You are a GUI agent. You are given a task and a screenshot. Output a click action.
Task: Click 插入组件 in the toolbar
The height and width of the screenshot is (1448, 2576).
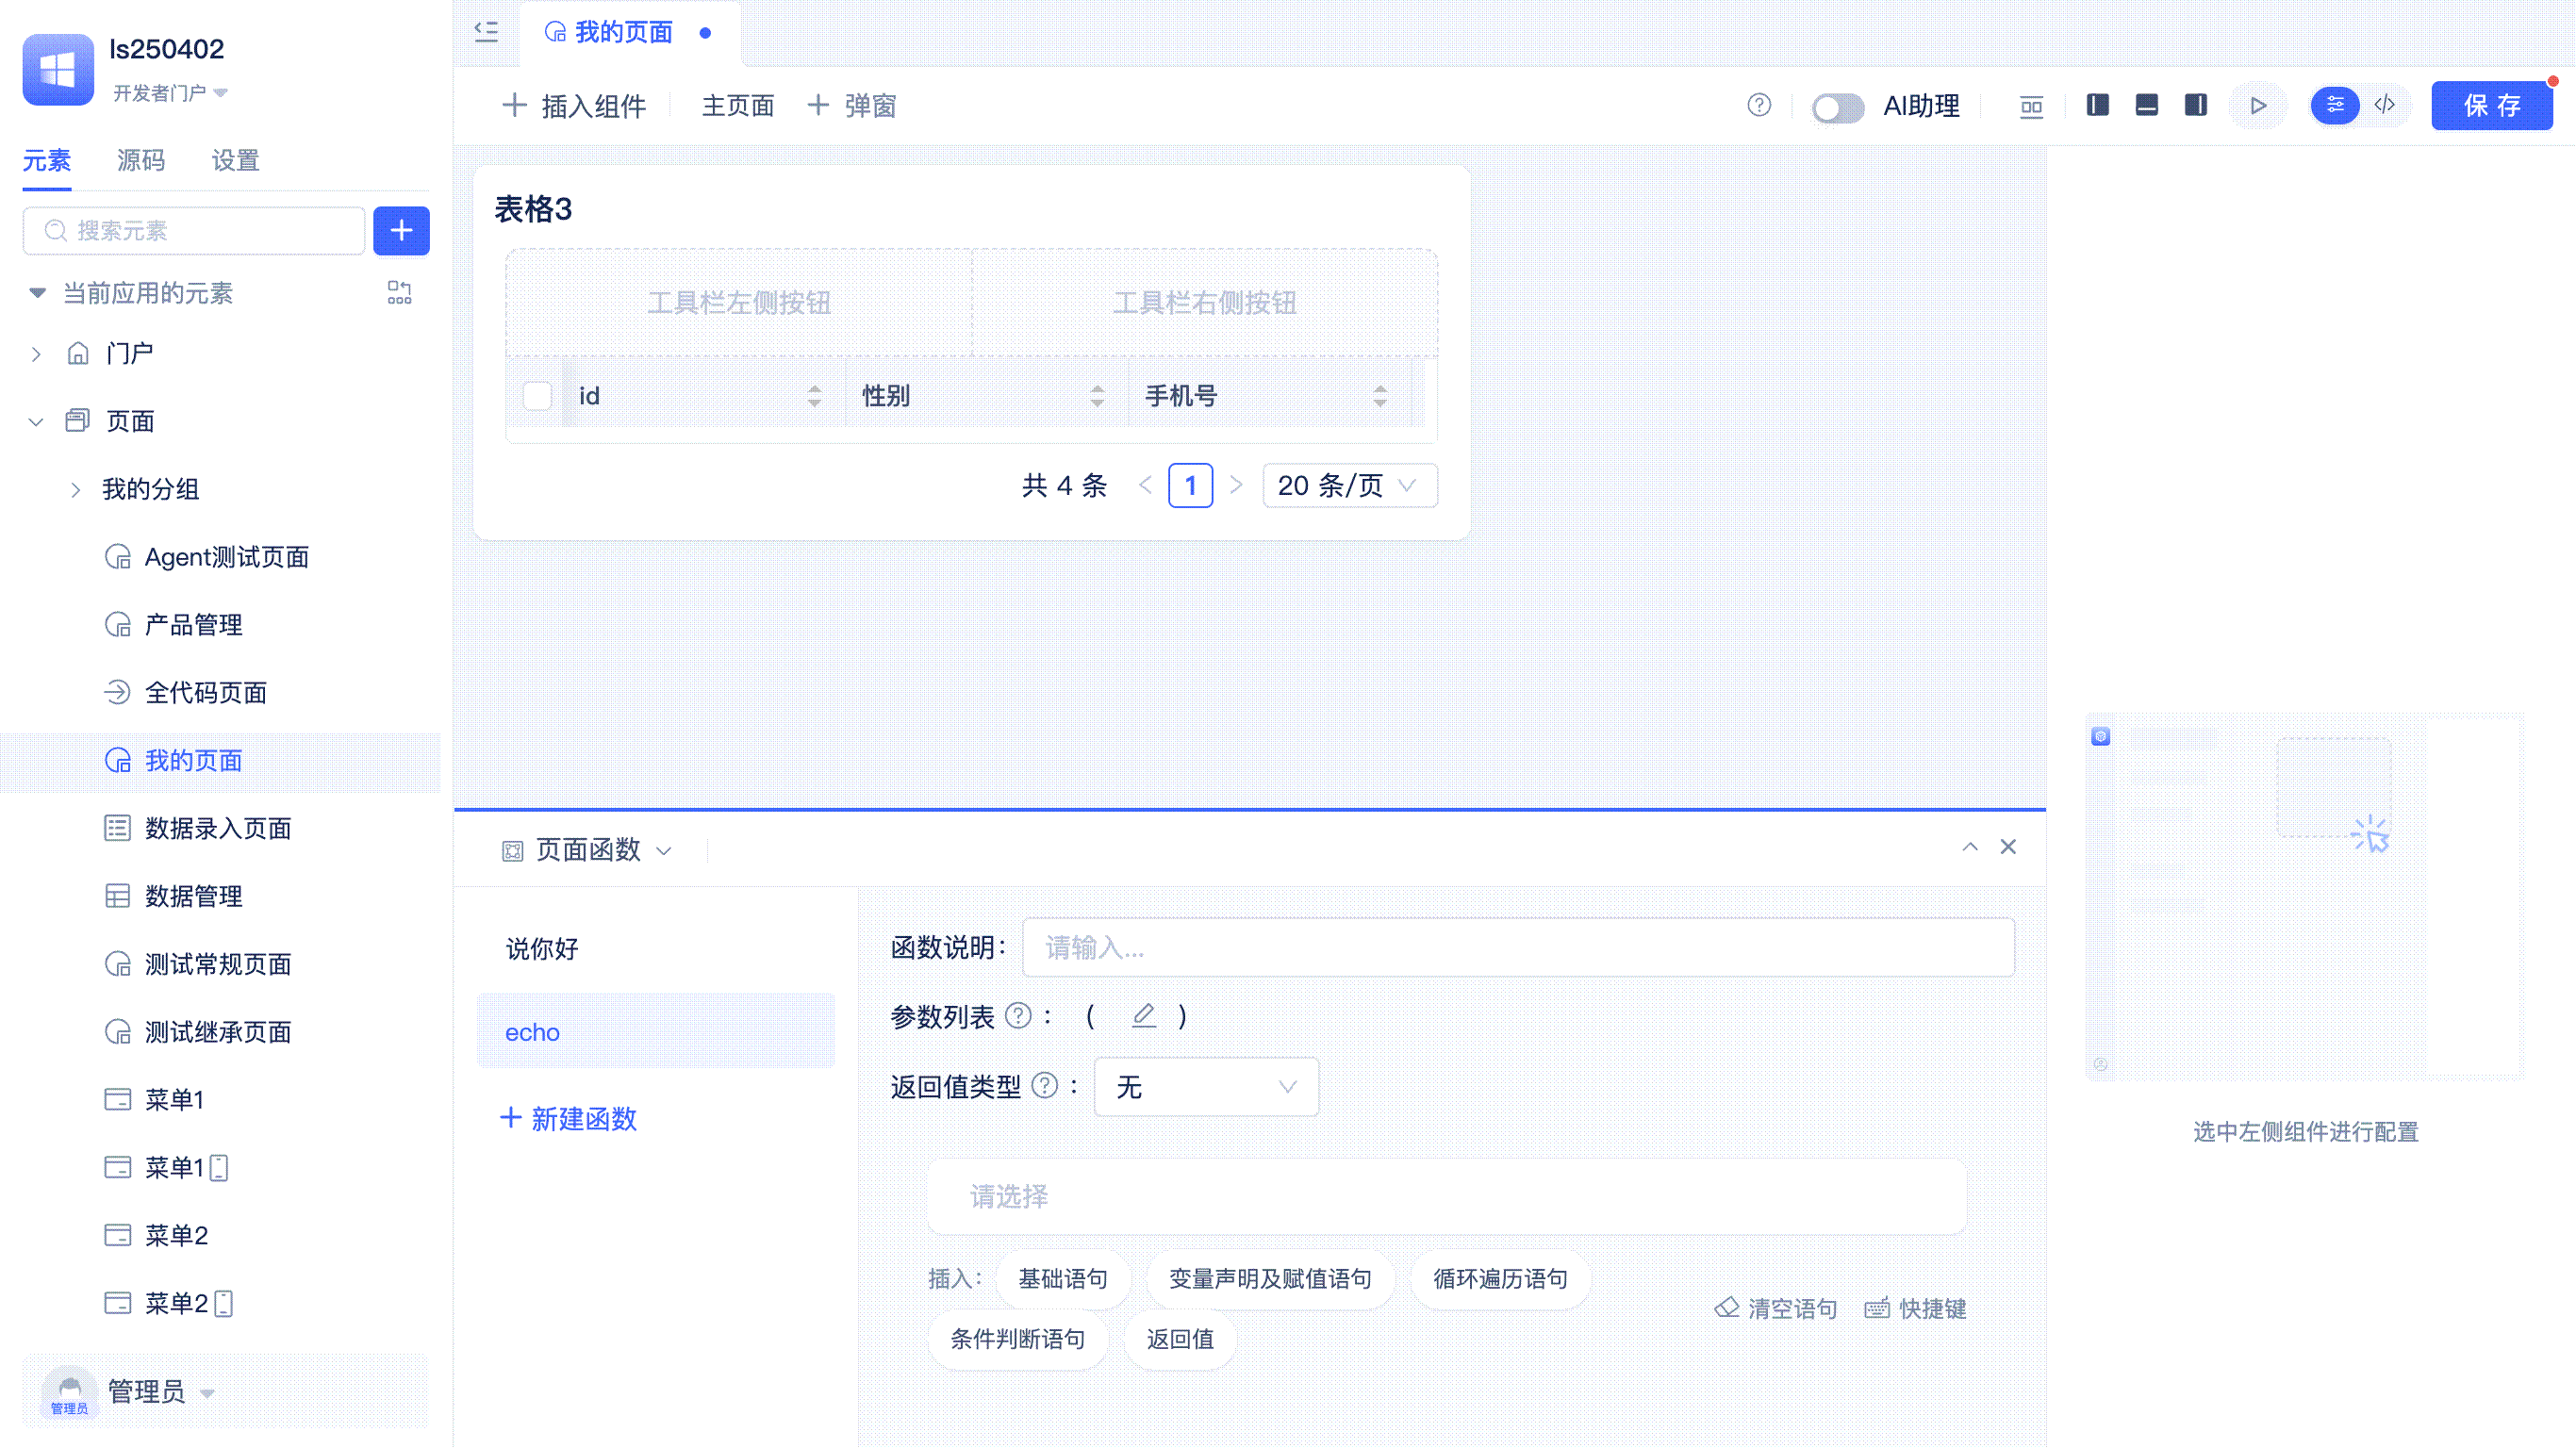574,106
